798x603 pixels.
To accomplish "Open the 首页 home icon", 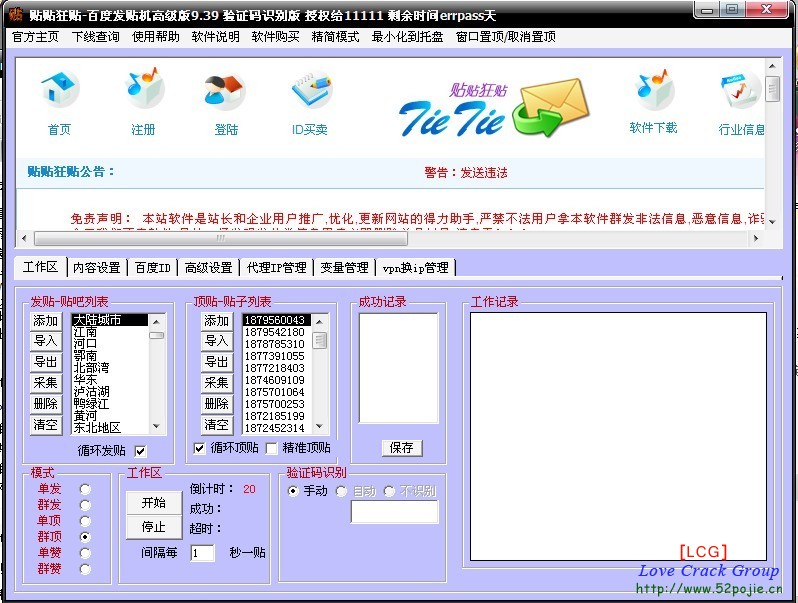I will 60,90.
